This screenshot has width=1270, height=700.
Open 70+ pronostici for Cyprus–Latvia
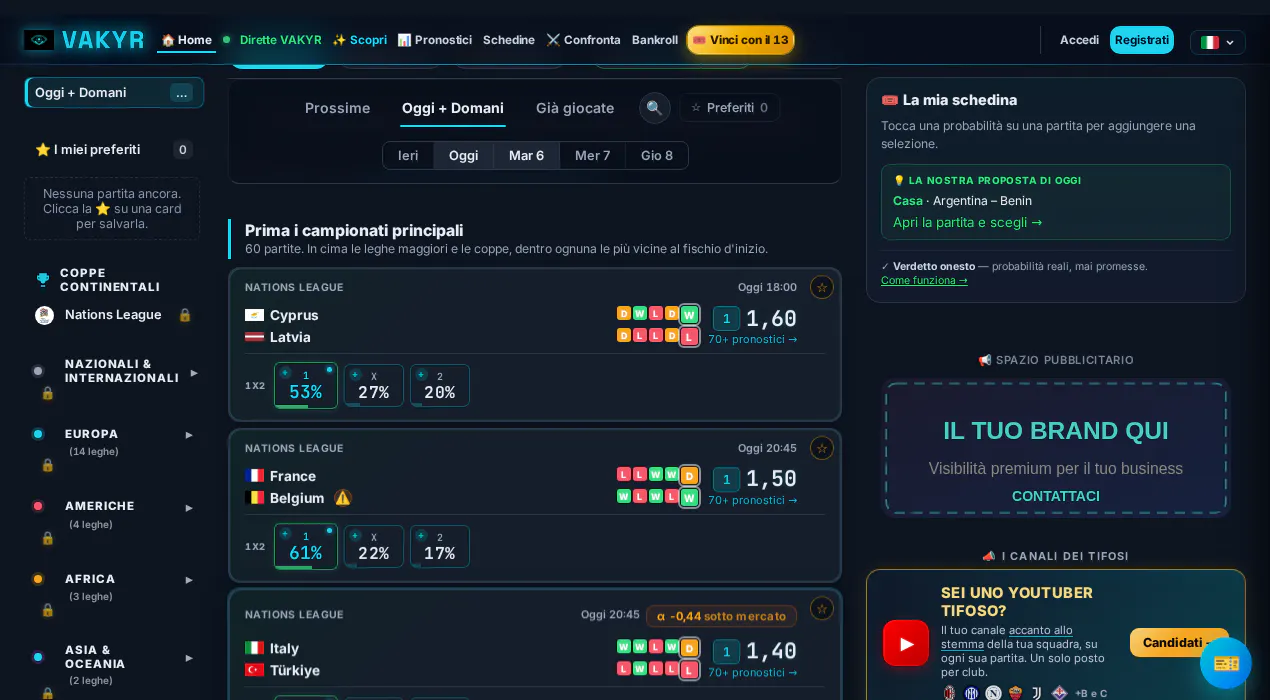(x=753, y=339)
